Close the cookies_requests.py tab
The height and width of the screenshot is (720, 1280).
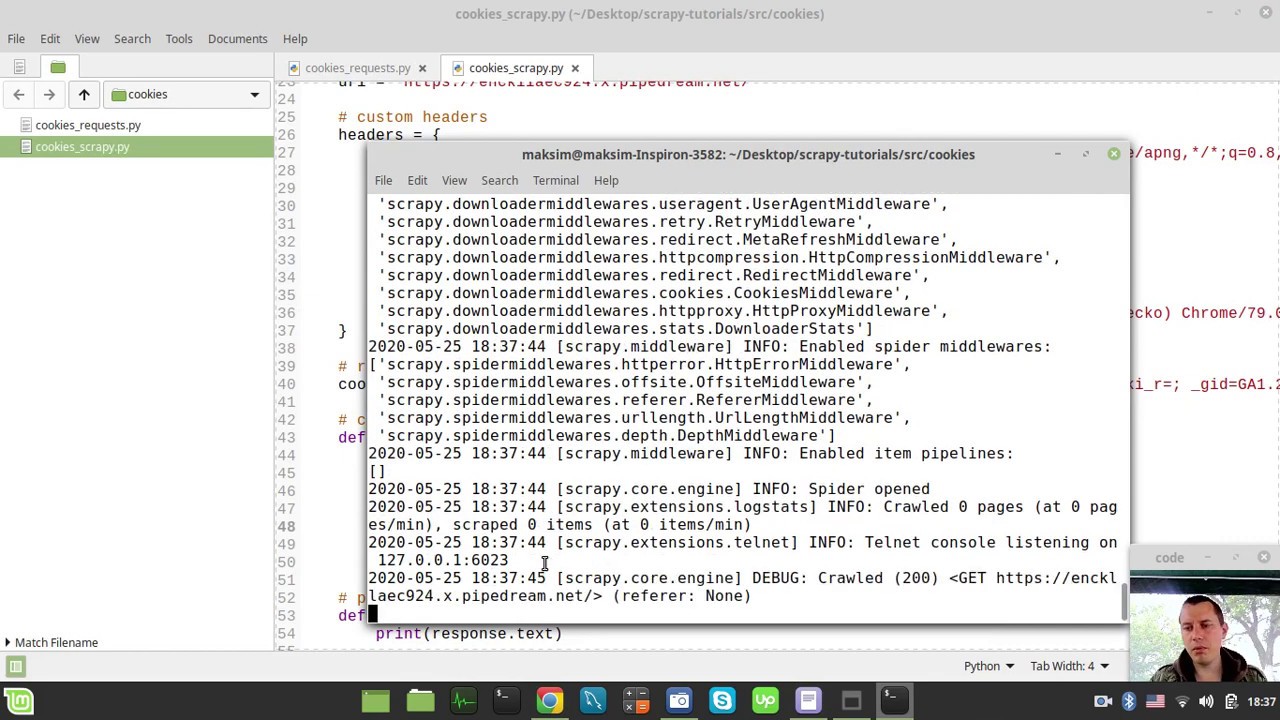click(x=422, y=68)
